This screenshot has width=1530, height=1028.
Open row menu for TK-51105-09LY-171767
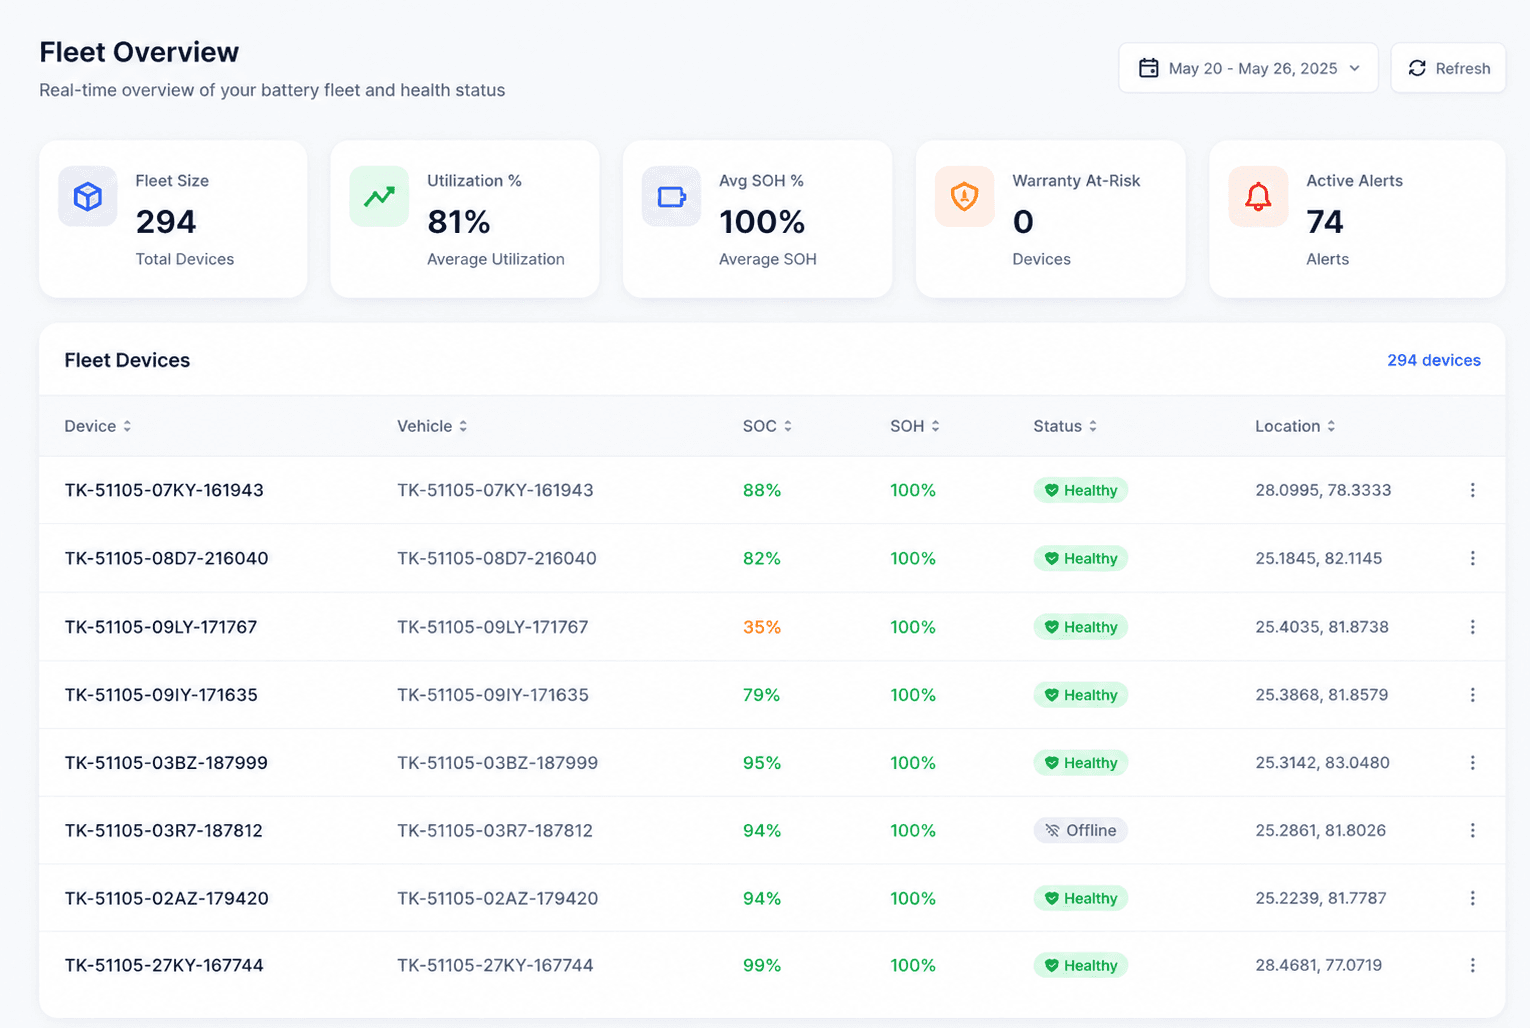1473,627
